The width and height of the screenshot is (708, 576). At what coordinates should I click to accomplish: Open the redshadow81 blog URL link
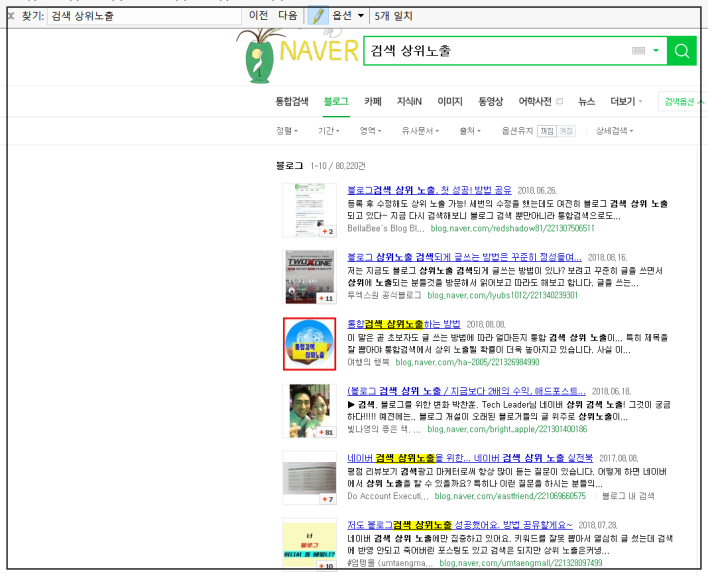pyautogui.click(x=512, y=228)
